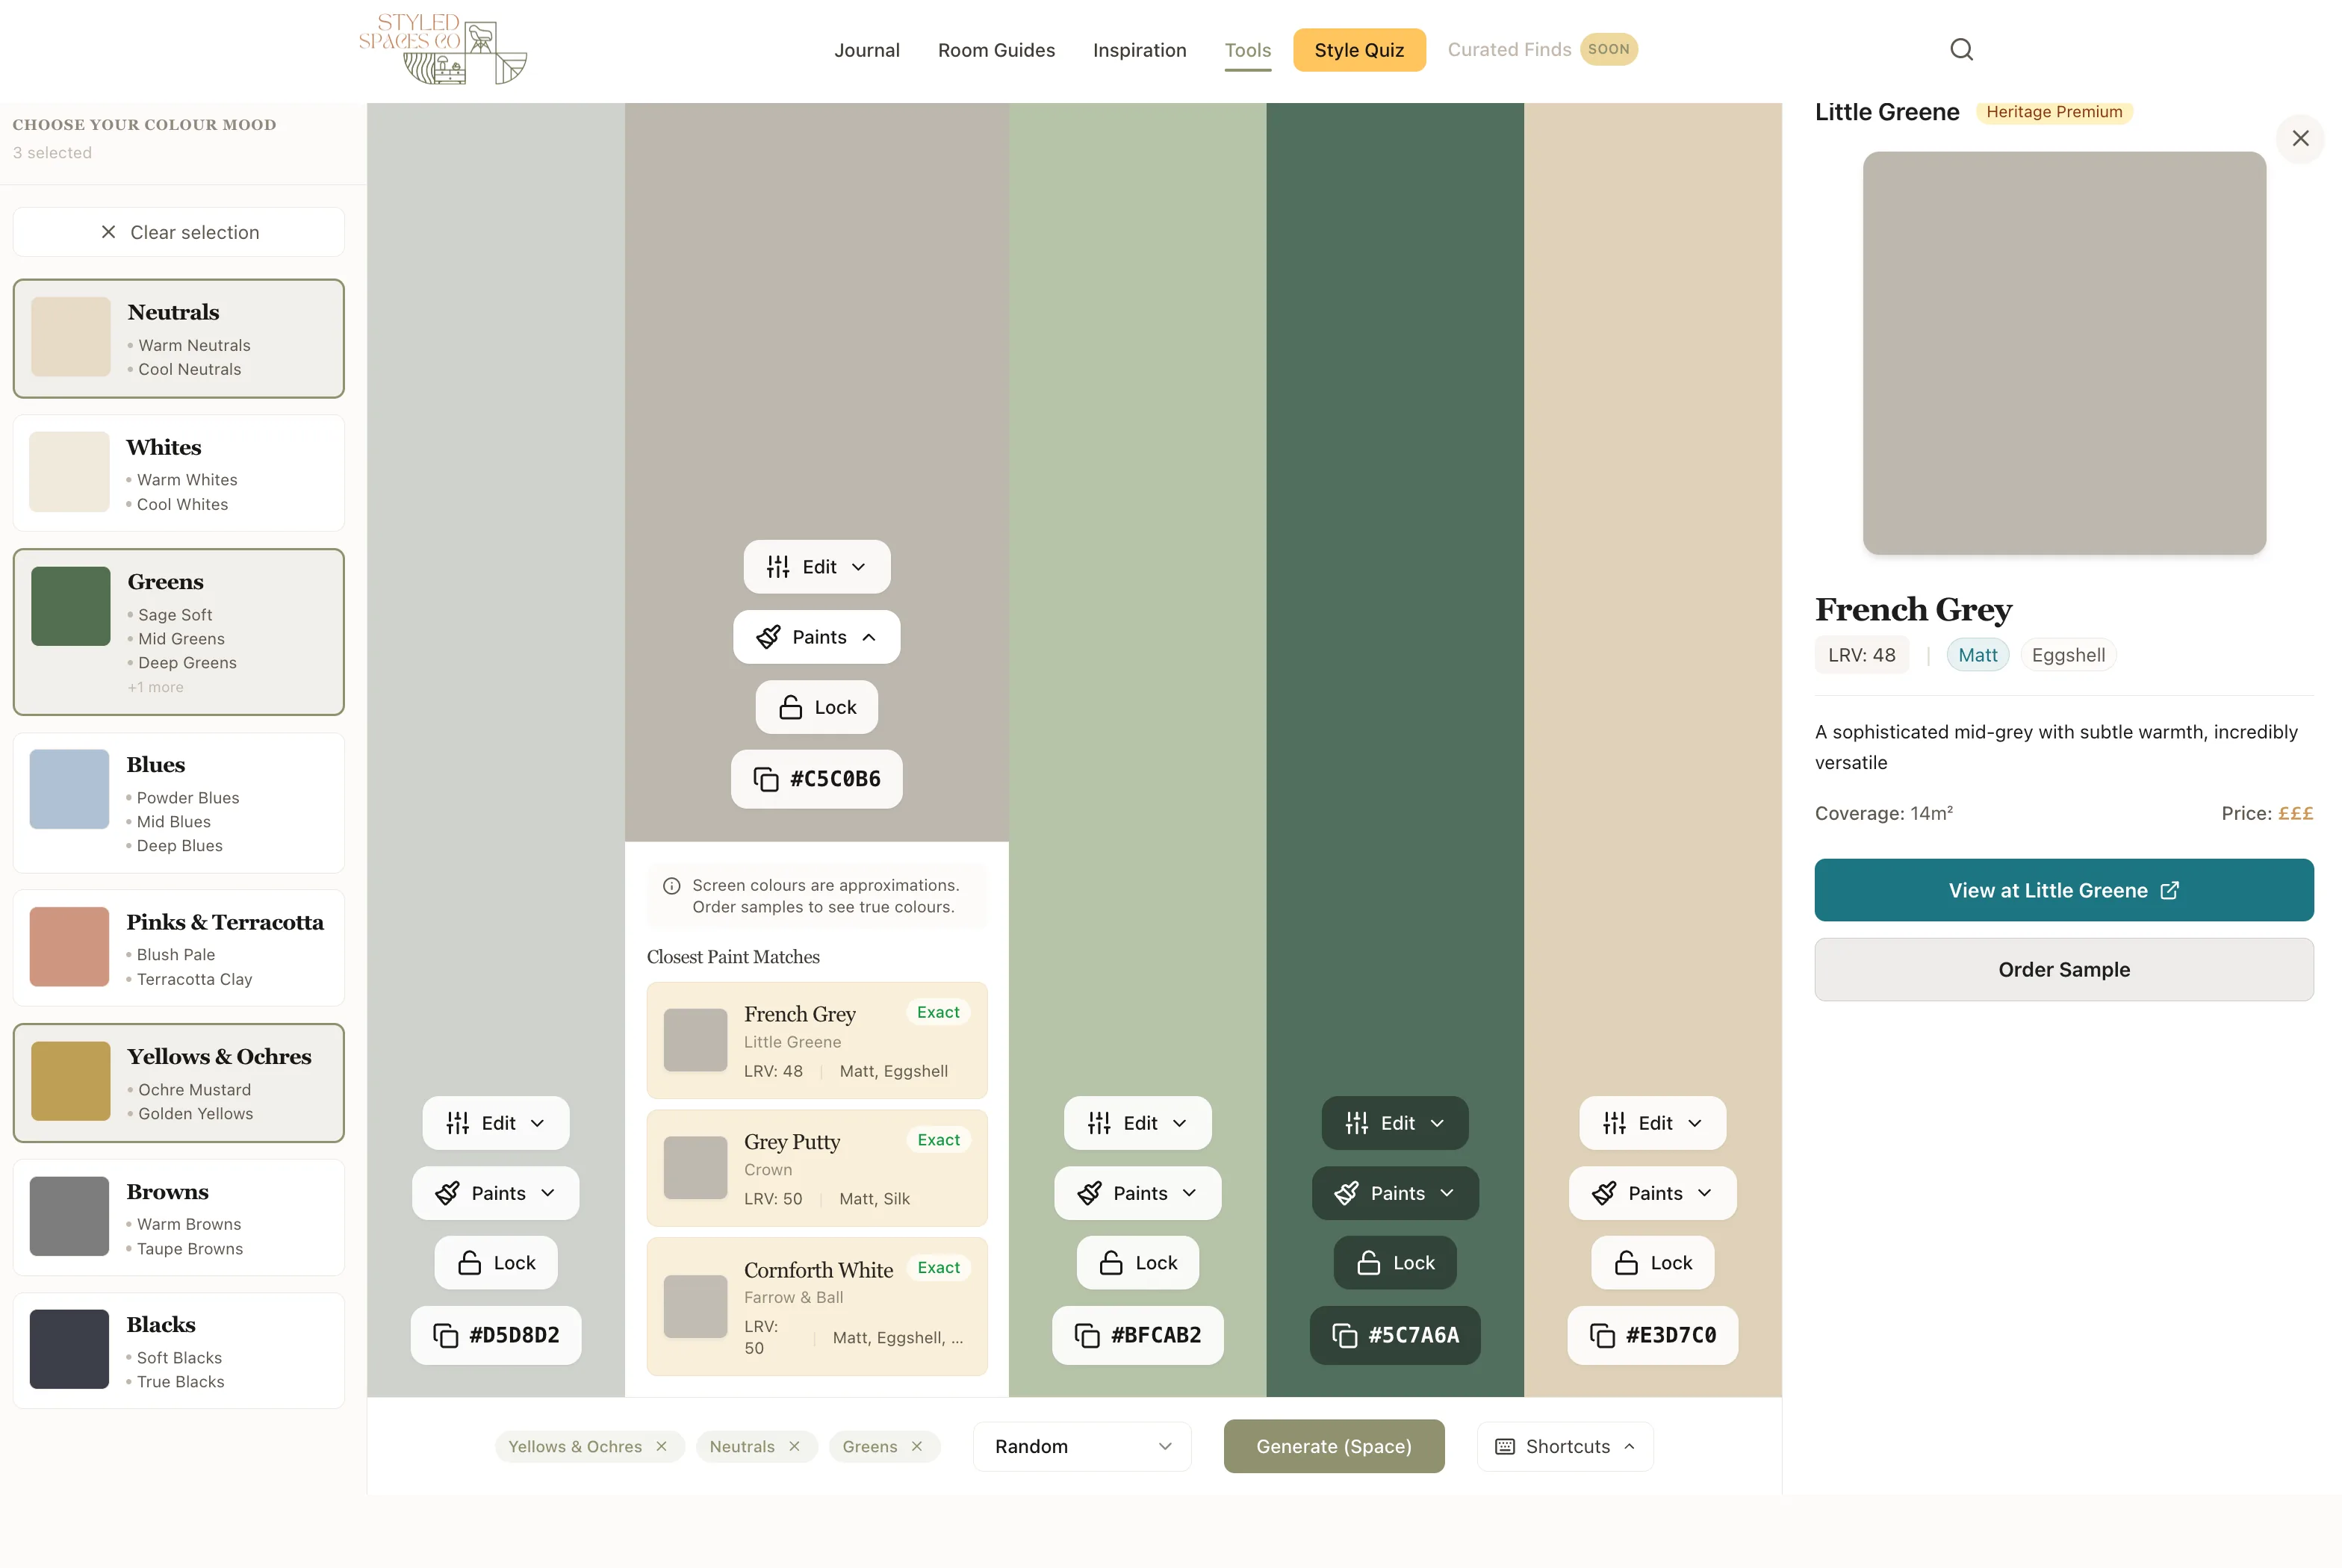
Task: Remove the Yellows & Ochres filter chip
Action: 661,1446
